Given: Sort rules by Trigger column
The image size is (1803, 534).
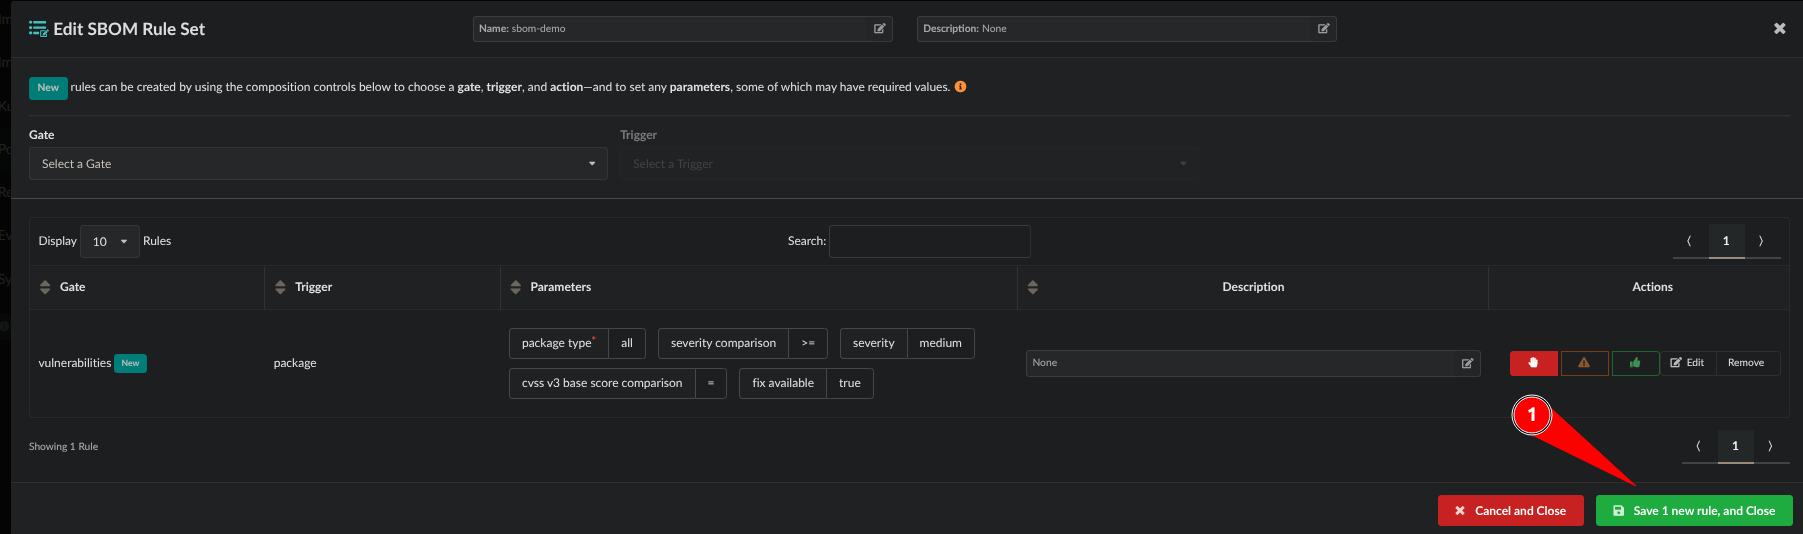Looking at the screenshot, I should 280,287.
